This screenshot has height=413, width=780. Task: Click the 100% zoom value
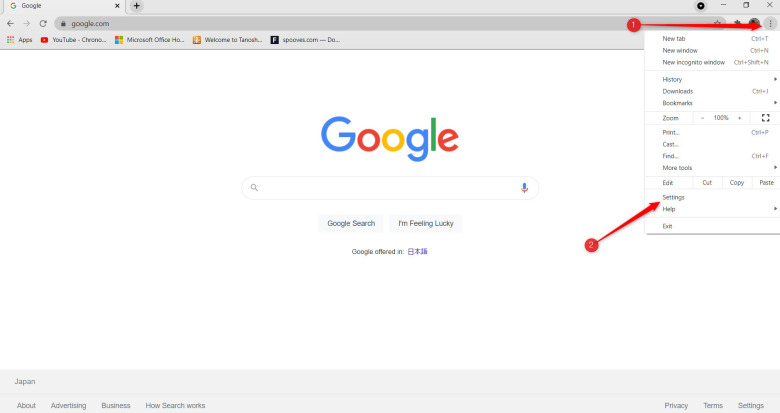pyautogui.click(x=721, y=118)
